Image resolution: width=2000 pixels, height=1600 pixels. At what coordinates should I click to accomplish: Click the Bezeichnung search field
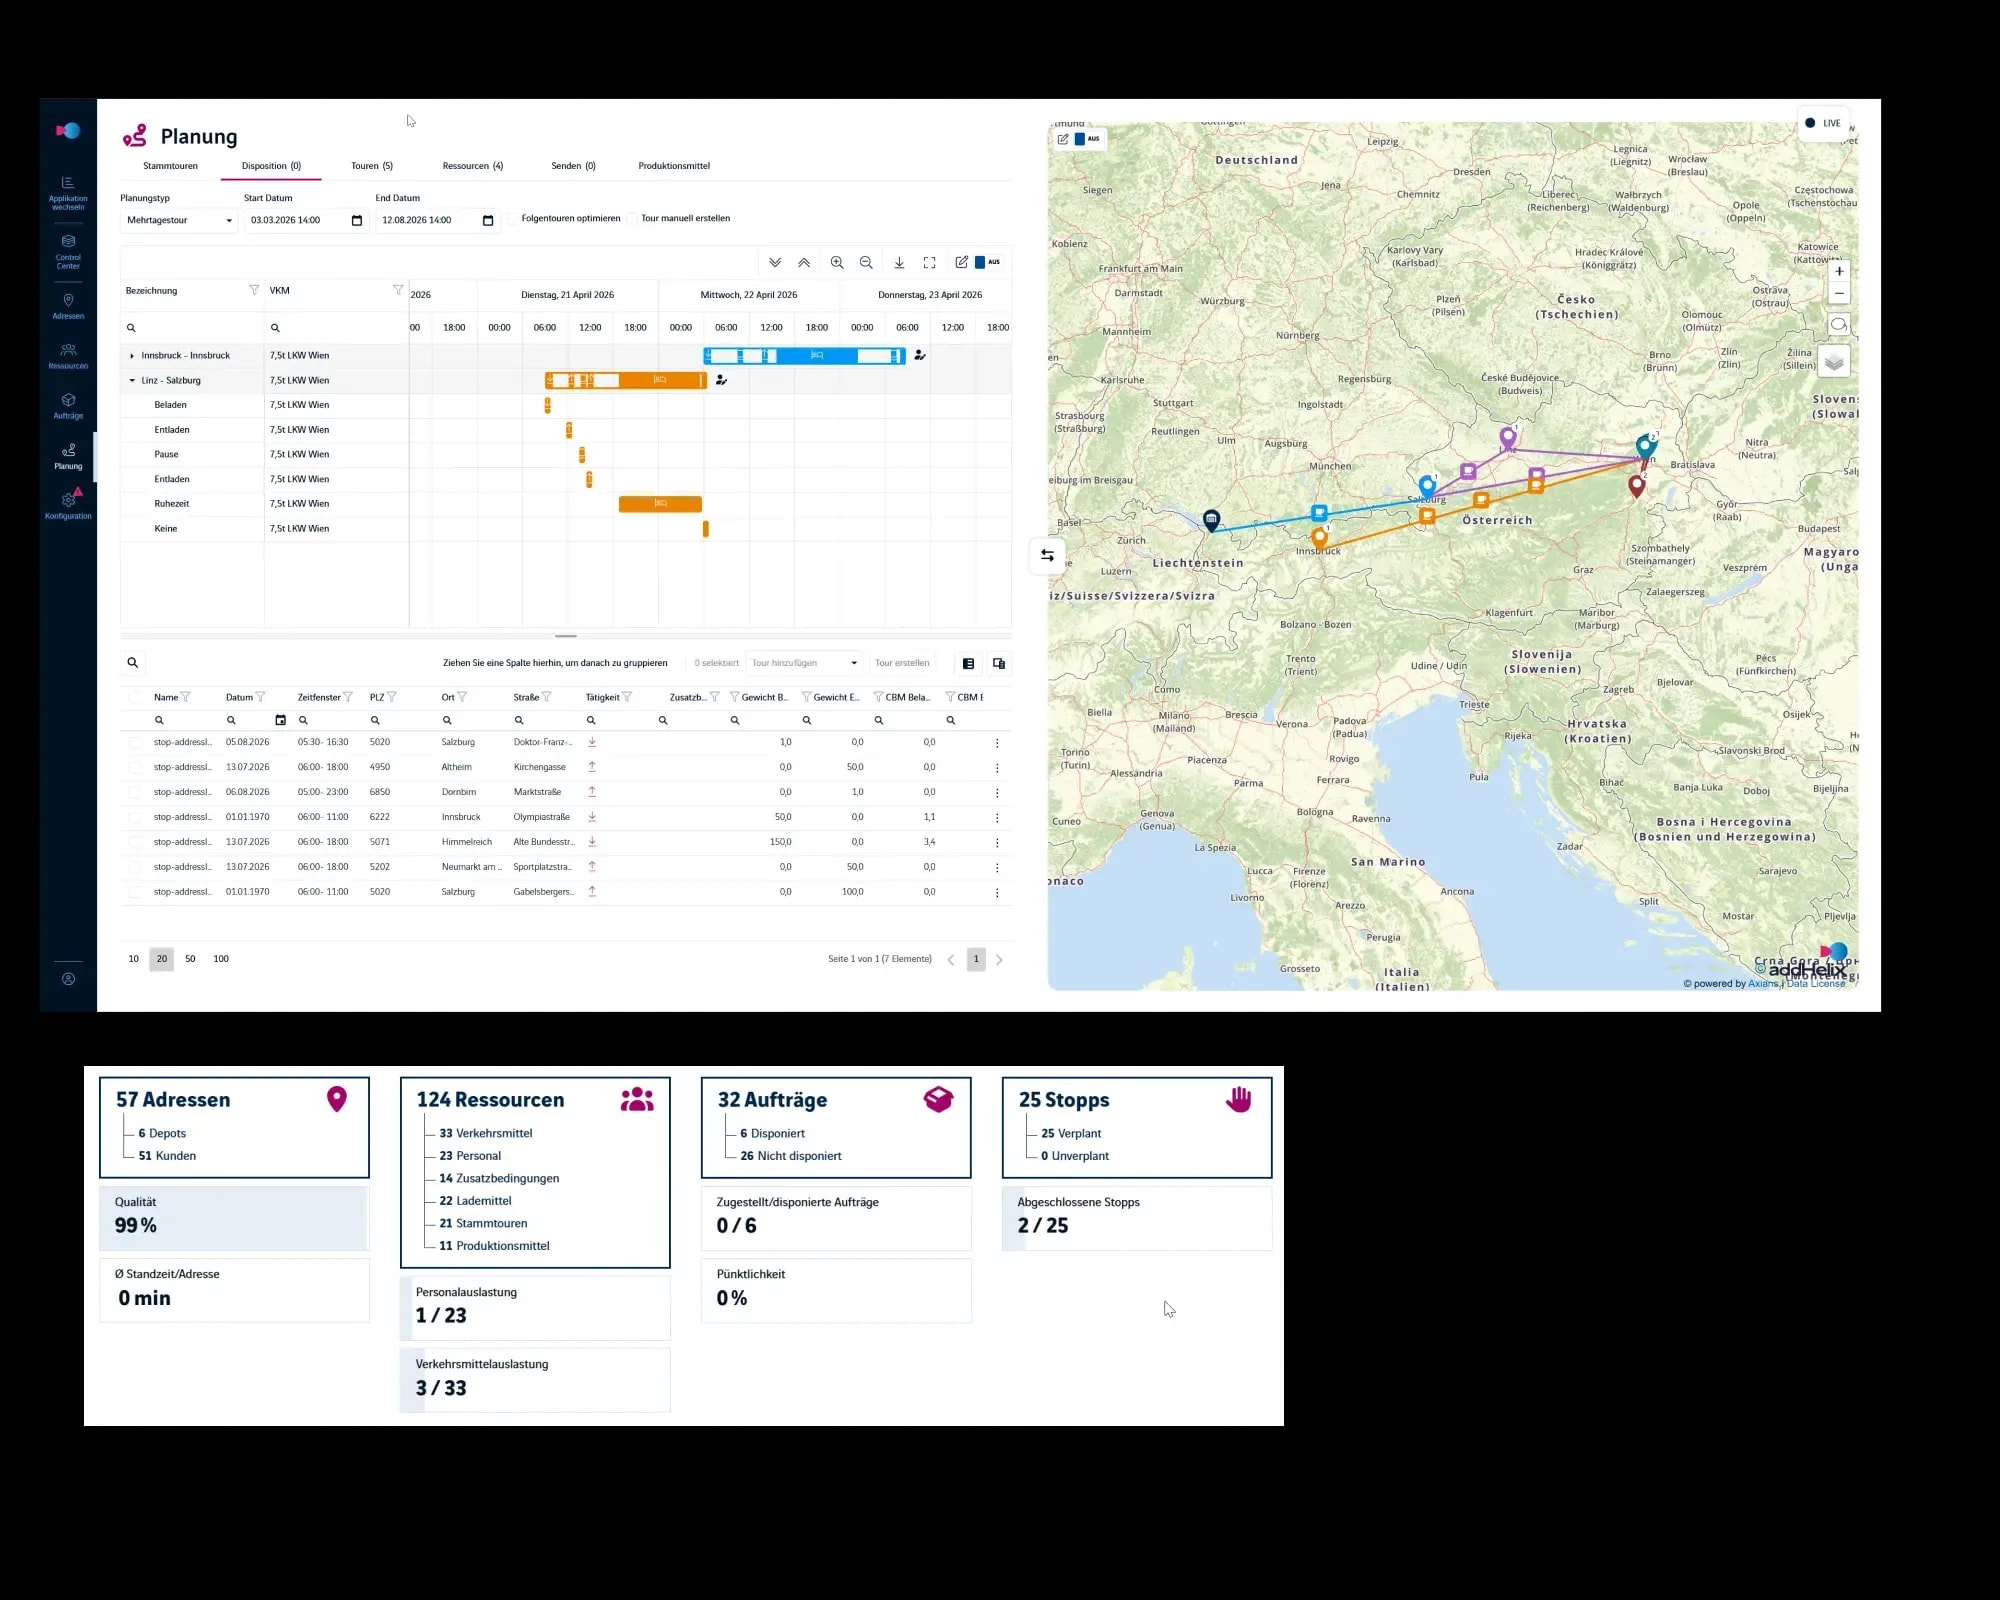tap(192, 328)
